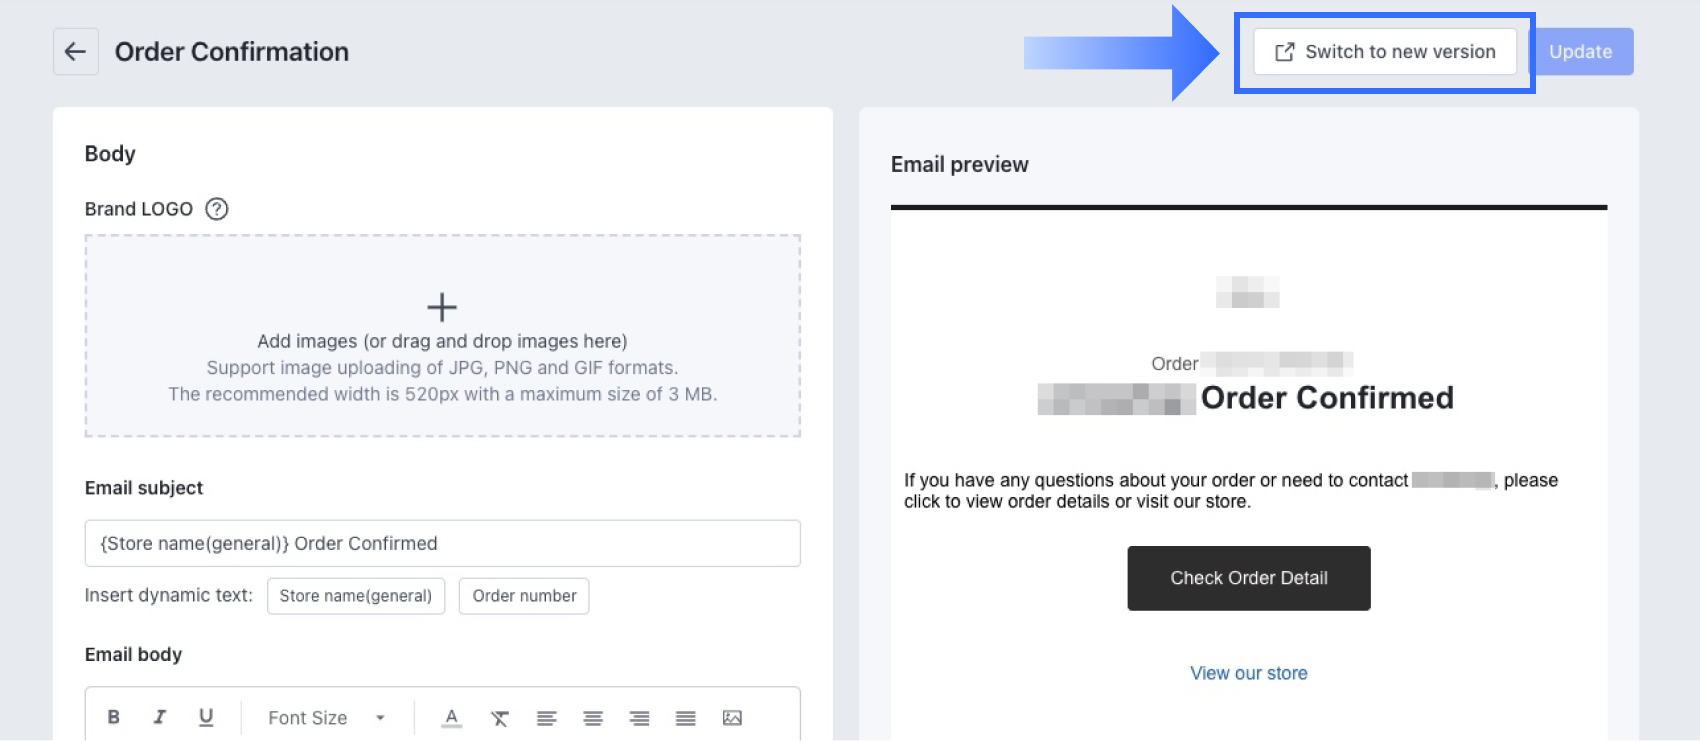1700x741 pixels.
Task: Align email body text right
Action: 639,718
